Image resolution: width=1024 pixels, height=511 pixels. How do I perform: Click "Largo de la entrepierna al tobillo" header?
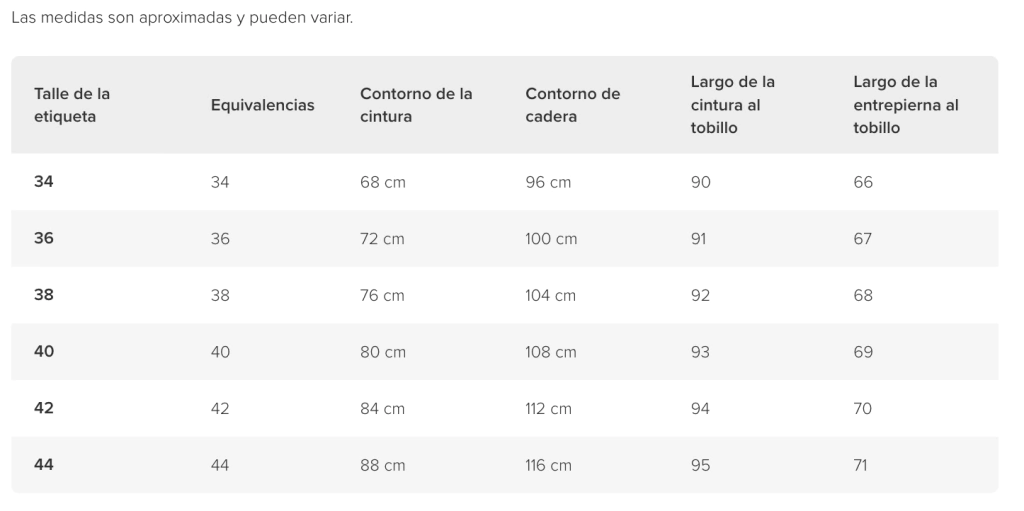[905, 105]
